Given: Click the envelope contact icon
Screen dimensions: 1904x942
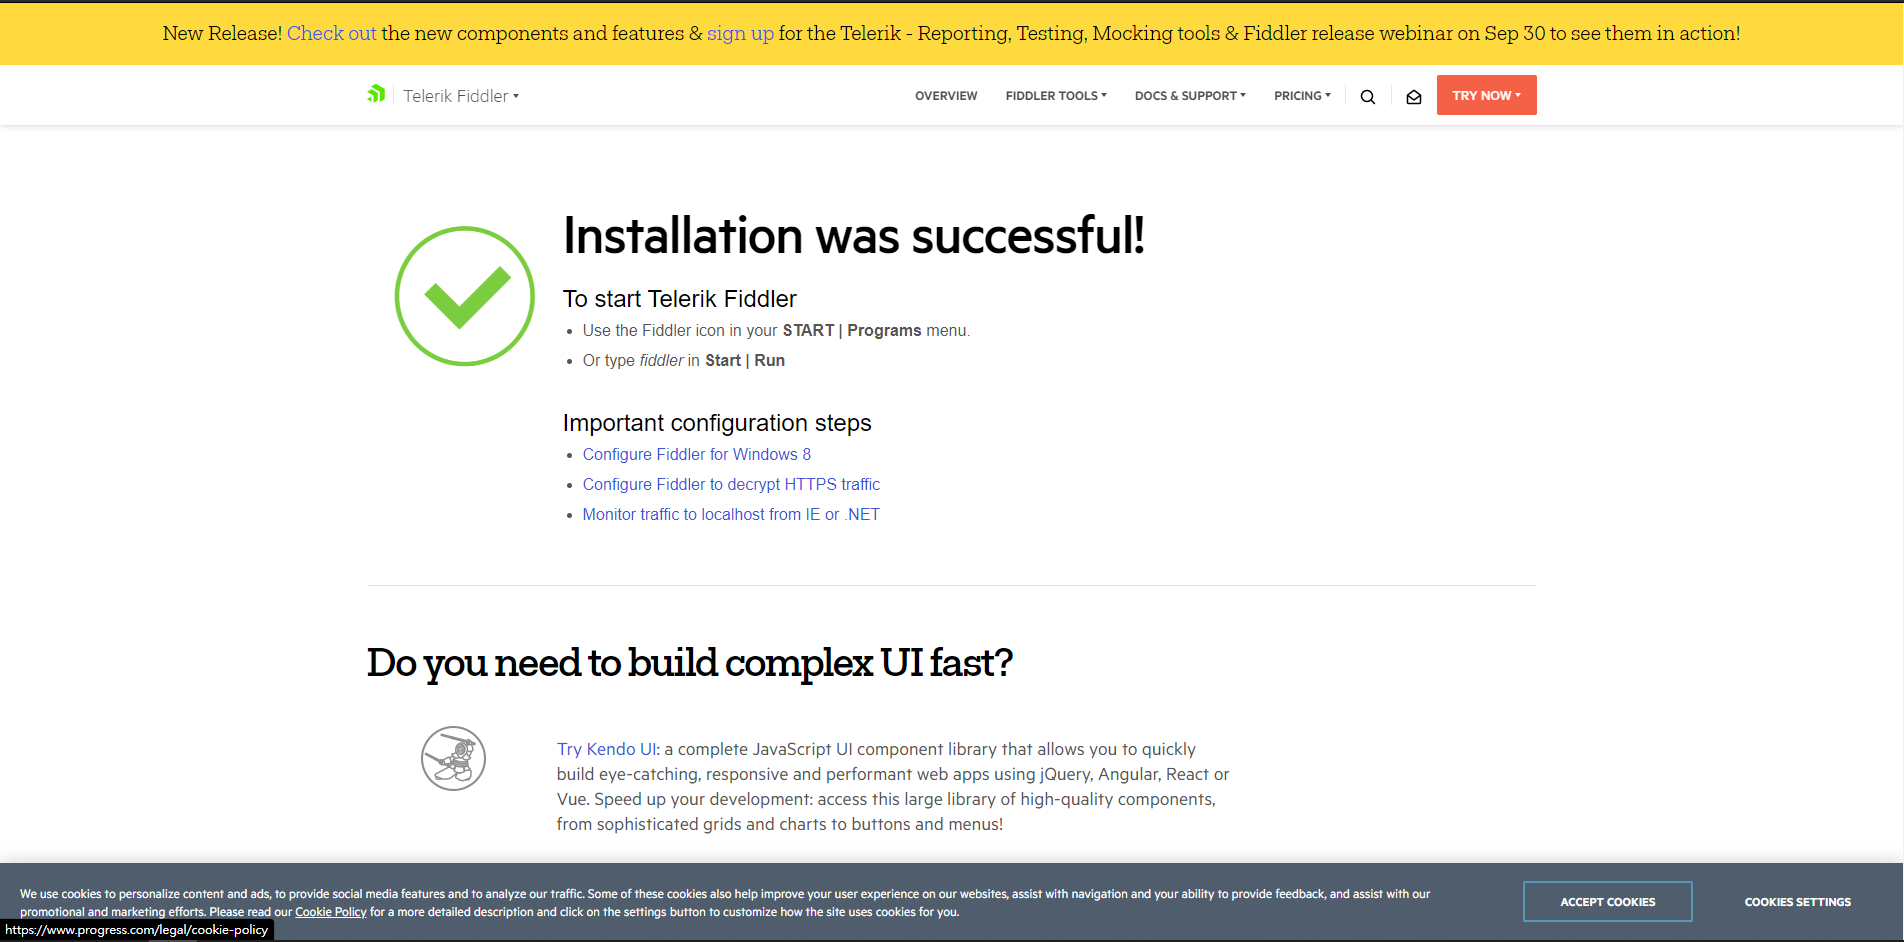Looking at the screenshot, I should [x=1414, y=97].
